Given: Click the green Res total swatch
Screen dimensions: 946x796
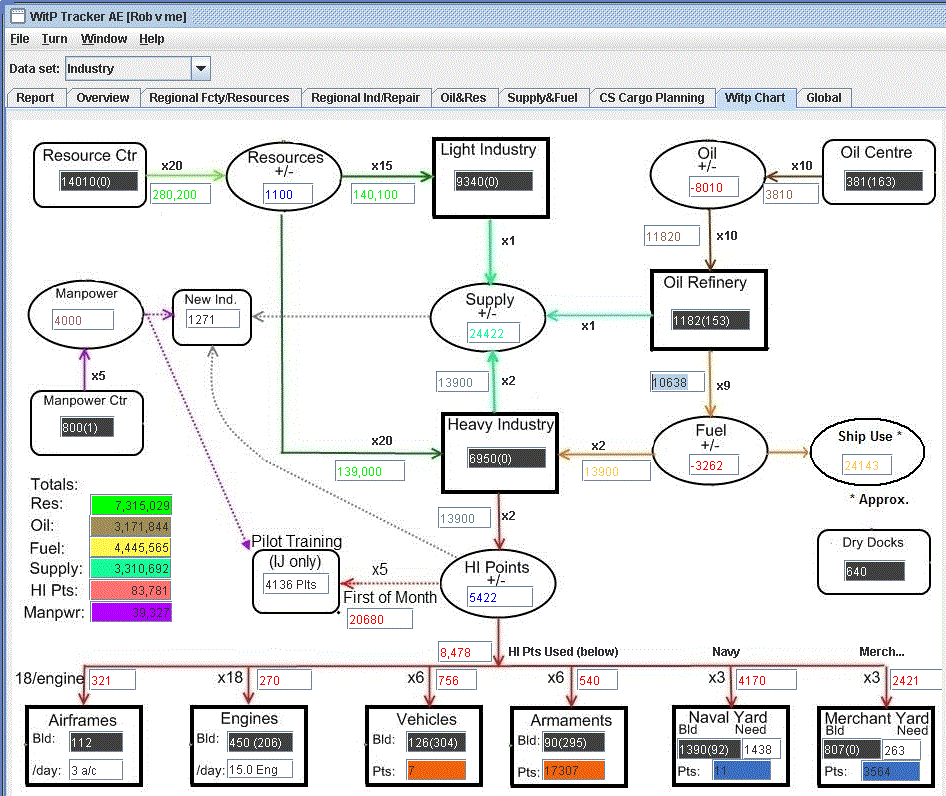Looking at the screenshot, I should point(131,505).
